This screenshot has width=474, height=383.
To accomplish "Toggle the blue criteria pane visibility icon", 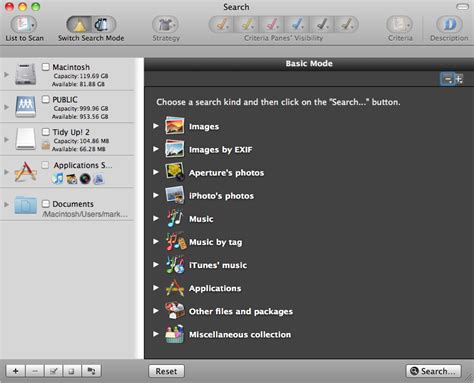I will coord(297,24).
